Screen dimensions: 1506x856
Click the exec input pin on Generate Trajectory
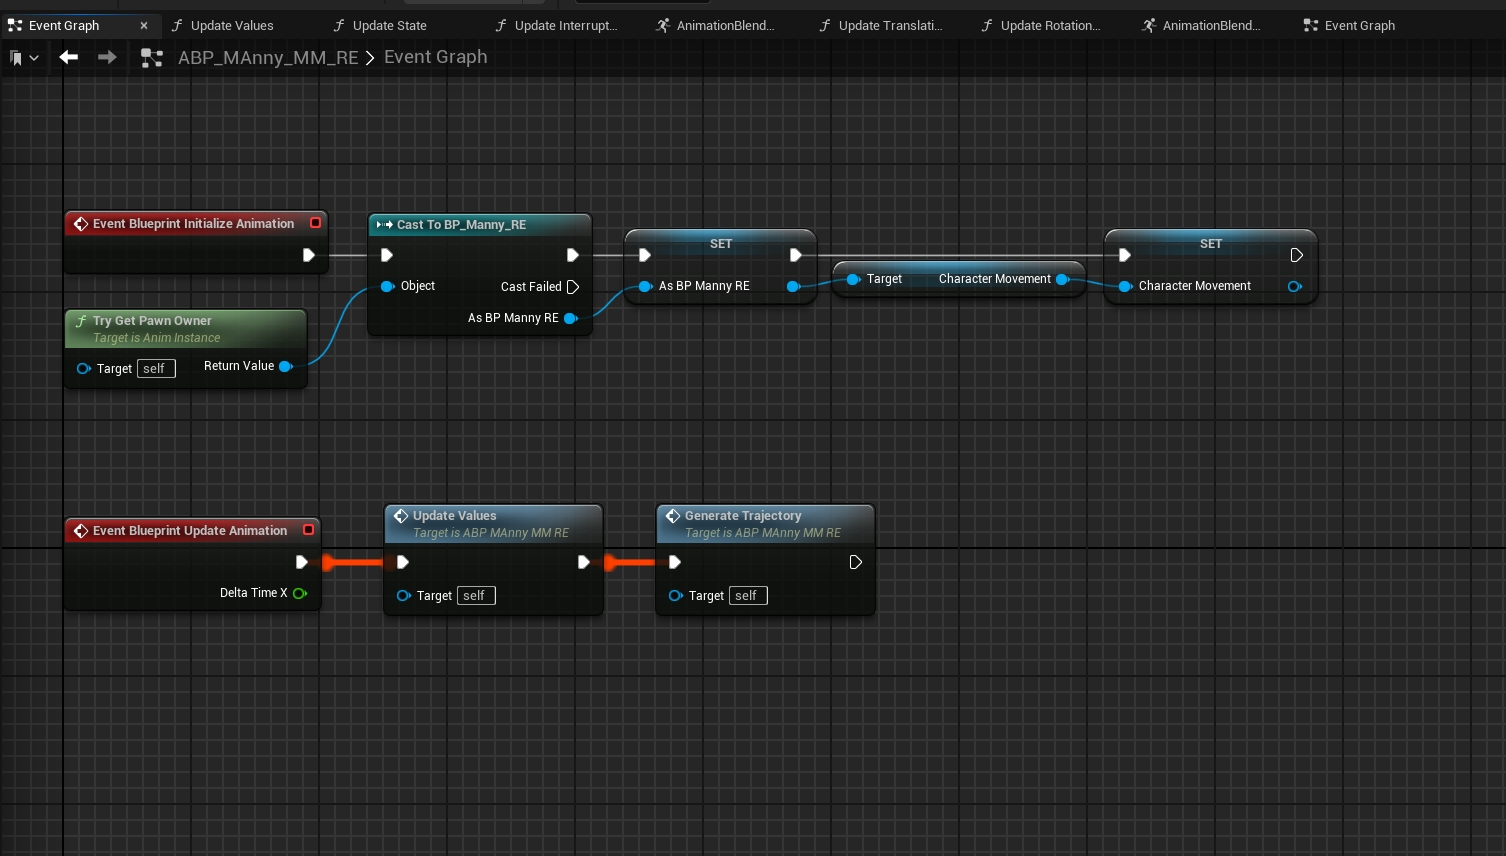675,562
